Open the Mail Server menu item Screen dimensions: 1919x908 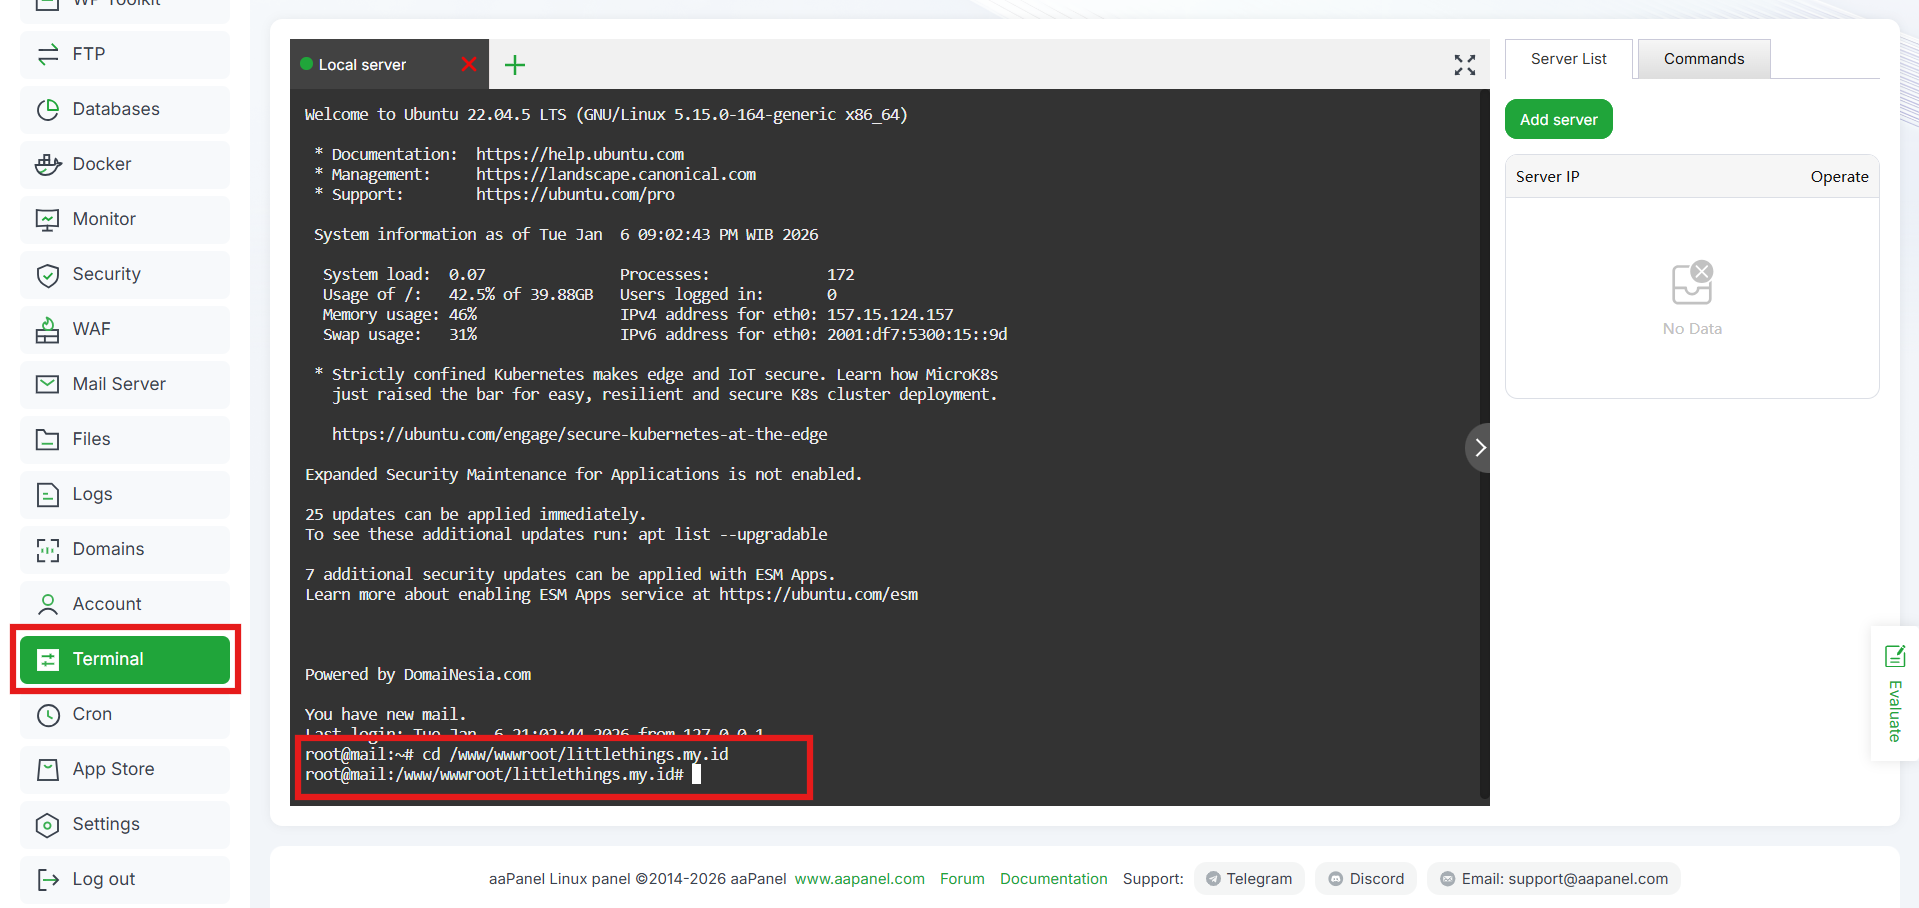coord(125,384)
